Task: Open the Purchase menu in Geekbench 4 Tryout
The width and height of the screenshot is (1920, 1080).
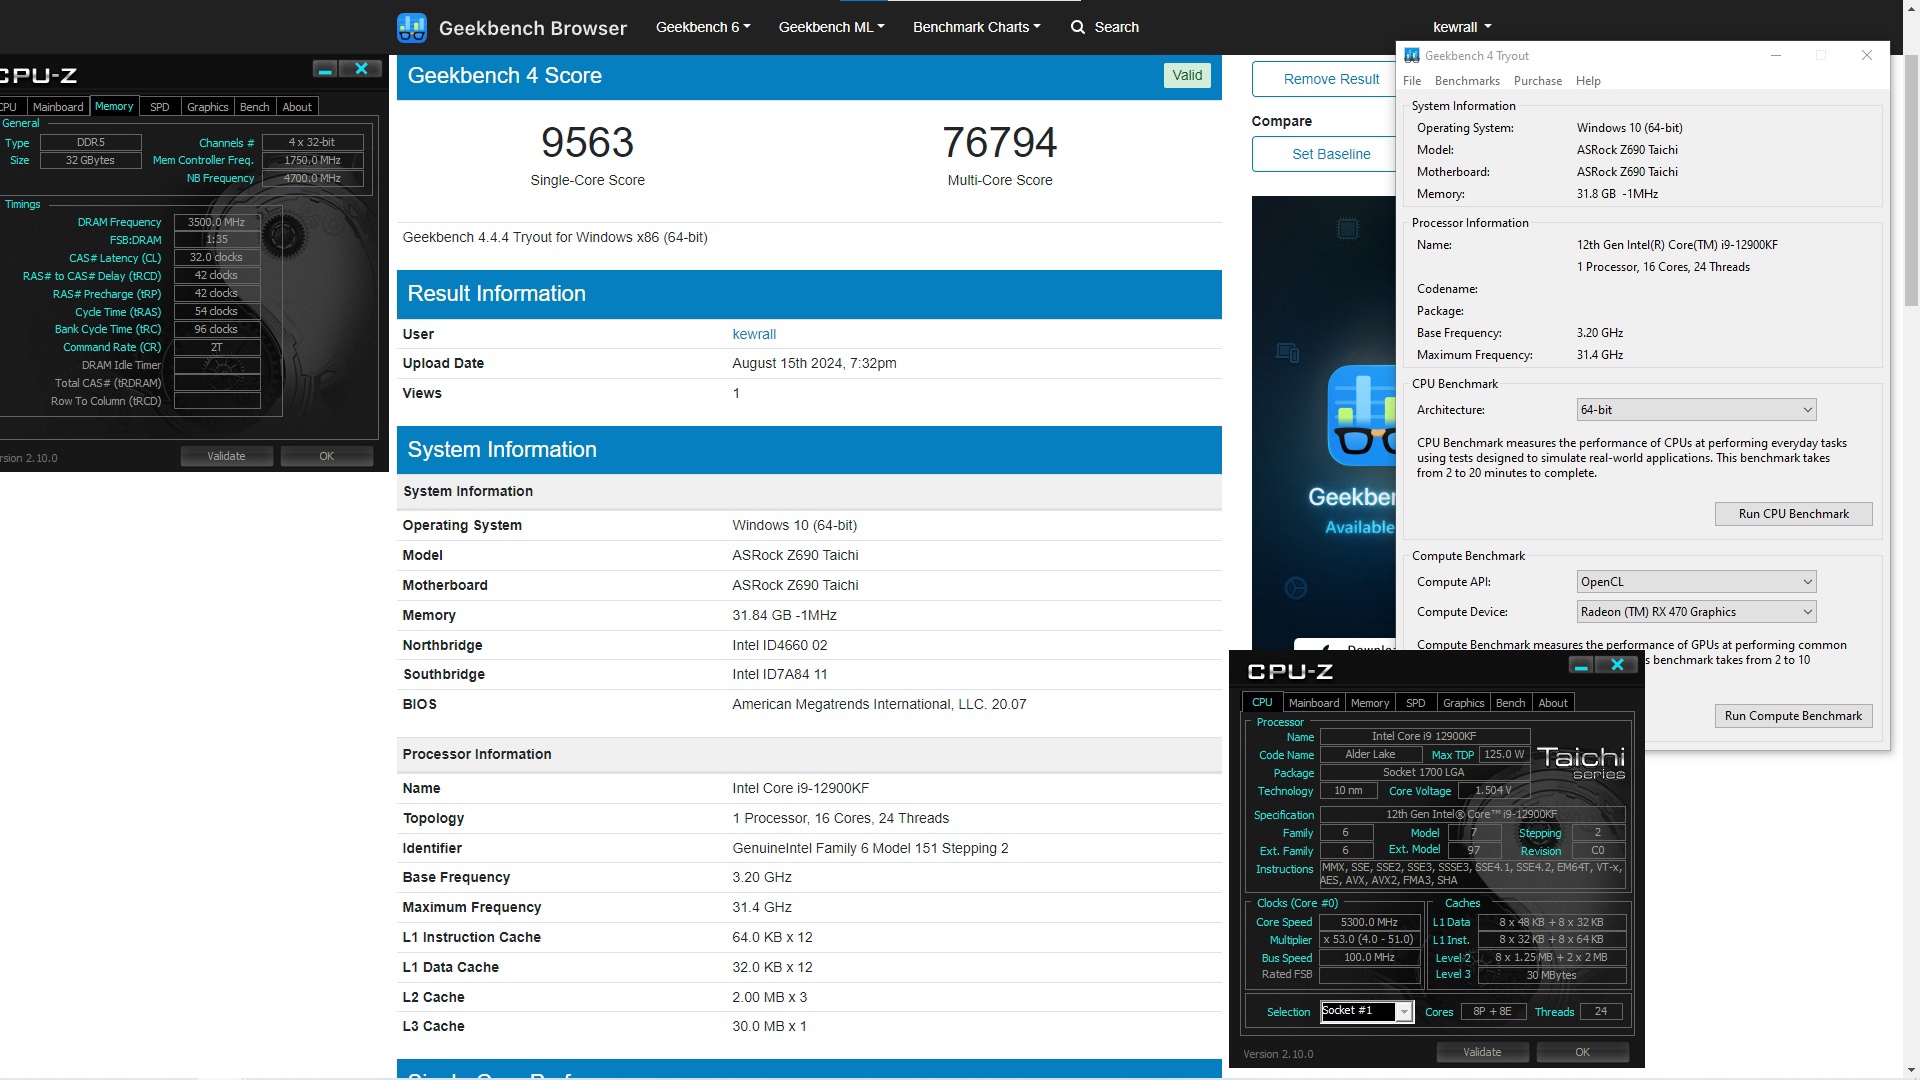Action: [x=1538, y=81]
